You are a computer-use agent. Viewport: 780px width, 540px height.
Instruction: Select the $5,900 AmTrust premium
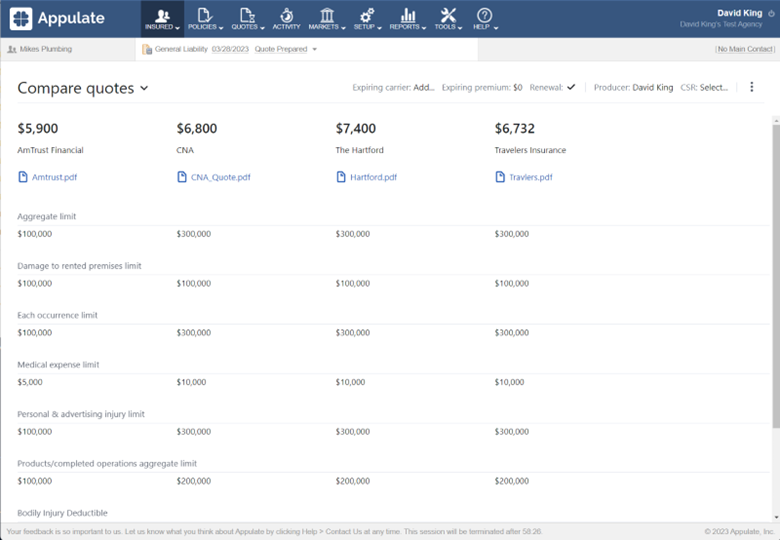(x=38, y=129)
